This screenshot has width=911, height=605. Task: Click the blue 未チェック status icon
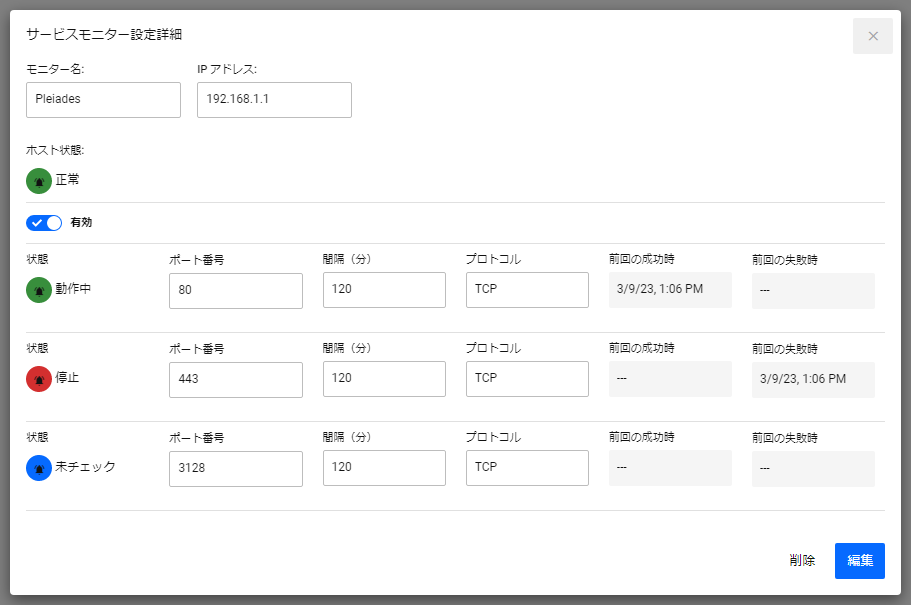tap(39, 468)
